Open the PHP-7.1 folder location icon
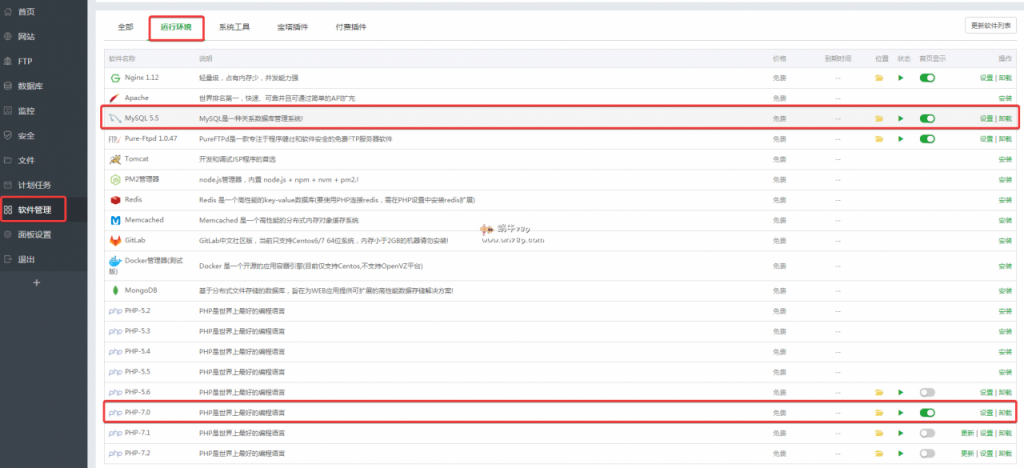Viewport: 1024px width, 468px height. click(x=879, y=433)
